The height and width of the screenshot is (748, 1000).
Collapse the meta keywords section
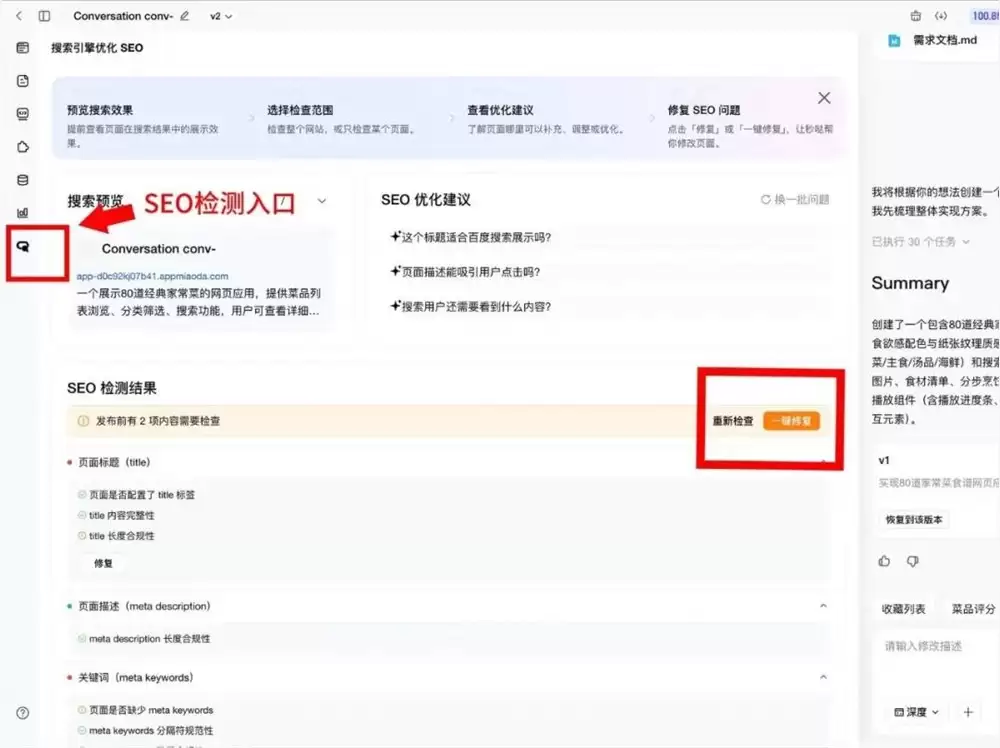[x=823, y=677]
